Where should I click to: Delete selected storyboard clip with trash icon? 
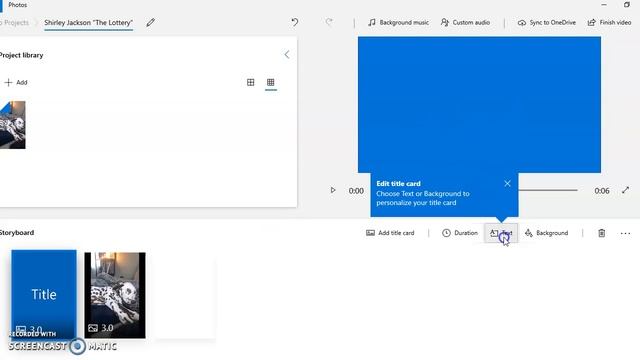pos(602,233)
